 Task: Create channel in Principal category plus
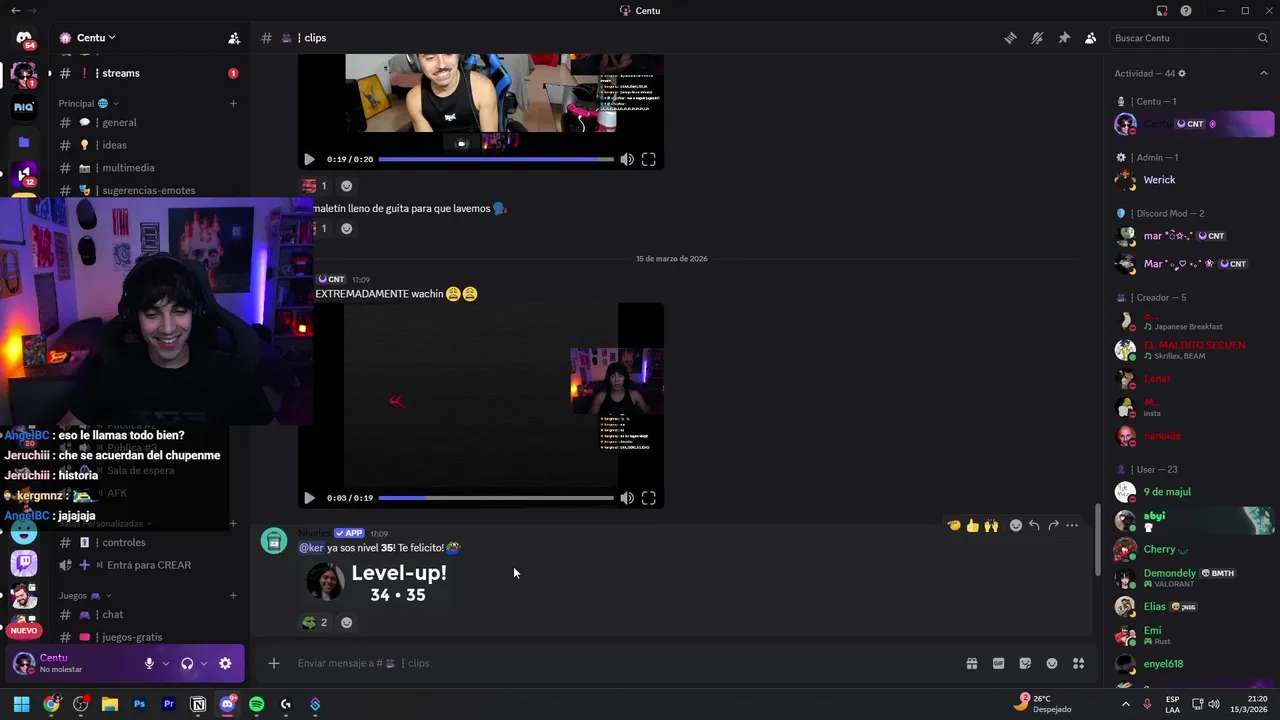233,103
